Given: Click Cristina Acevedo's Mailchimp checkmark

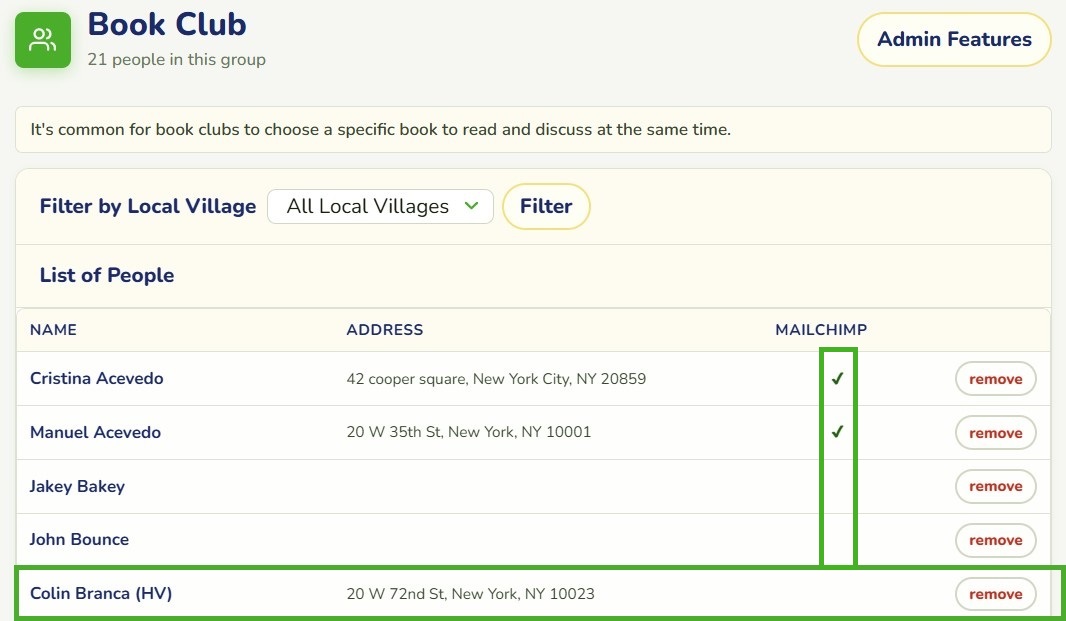Looking at the screenshot, I should pyautogui.click(x=838, y=379).
